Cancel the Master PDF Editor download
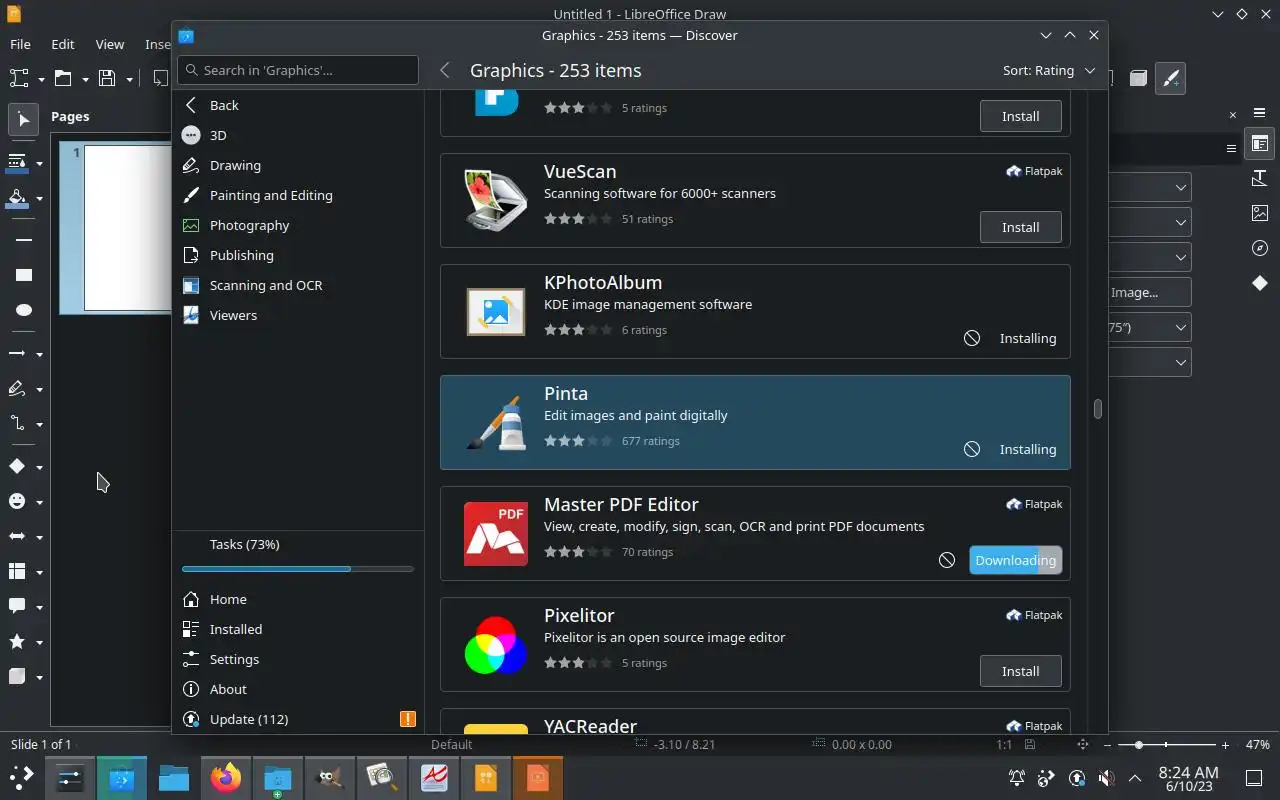Viewport: 1280px width, 800px height. coord(946,560)
